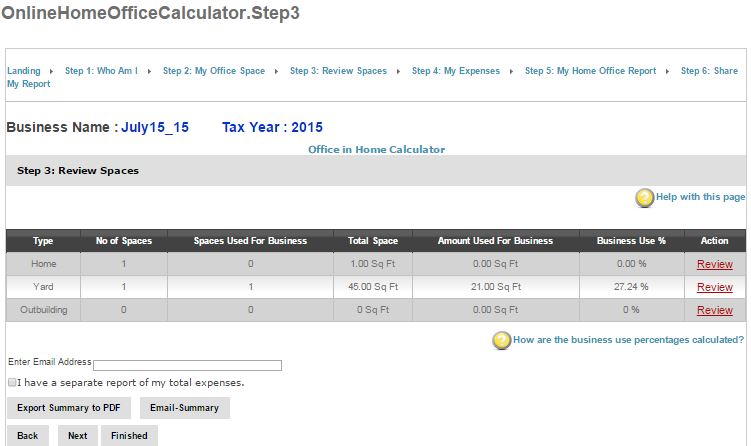This screenshot has height=446, width=751.
Task: Tick 'I have a separate report' checkbox
Action: (12, 382)
